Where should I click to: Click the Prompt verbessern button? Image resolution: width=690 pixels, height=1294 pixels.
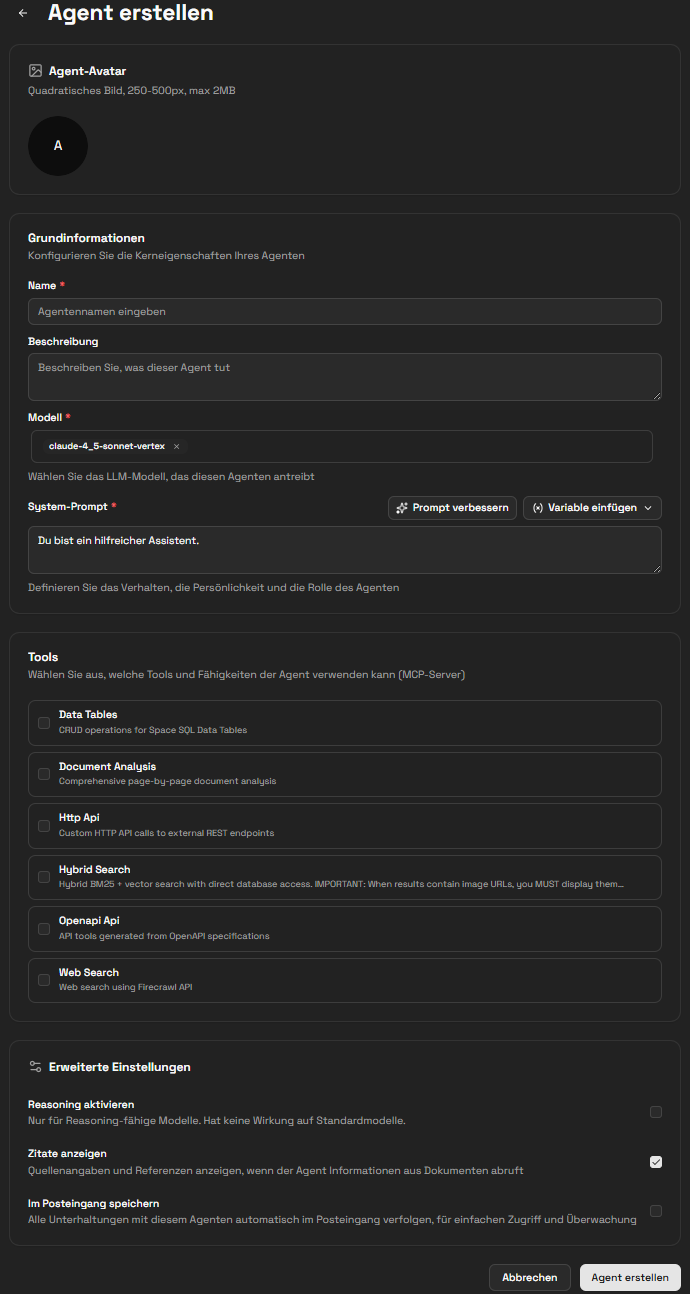pyautogui.click(x=452, y=507)
